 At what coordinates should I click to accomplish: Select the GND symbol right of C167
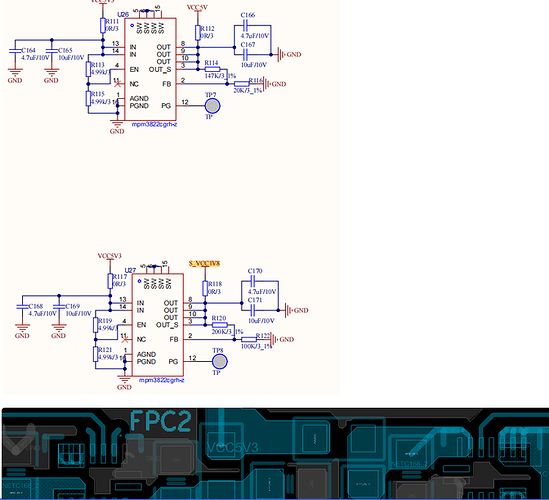[290, 55]
